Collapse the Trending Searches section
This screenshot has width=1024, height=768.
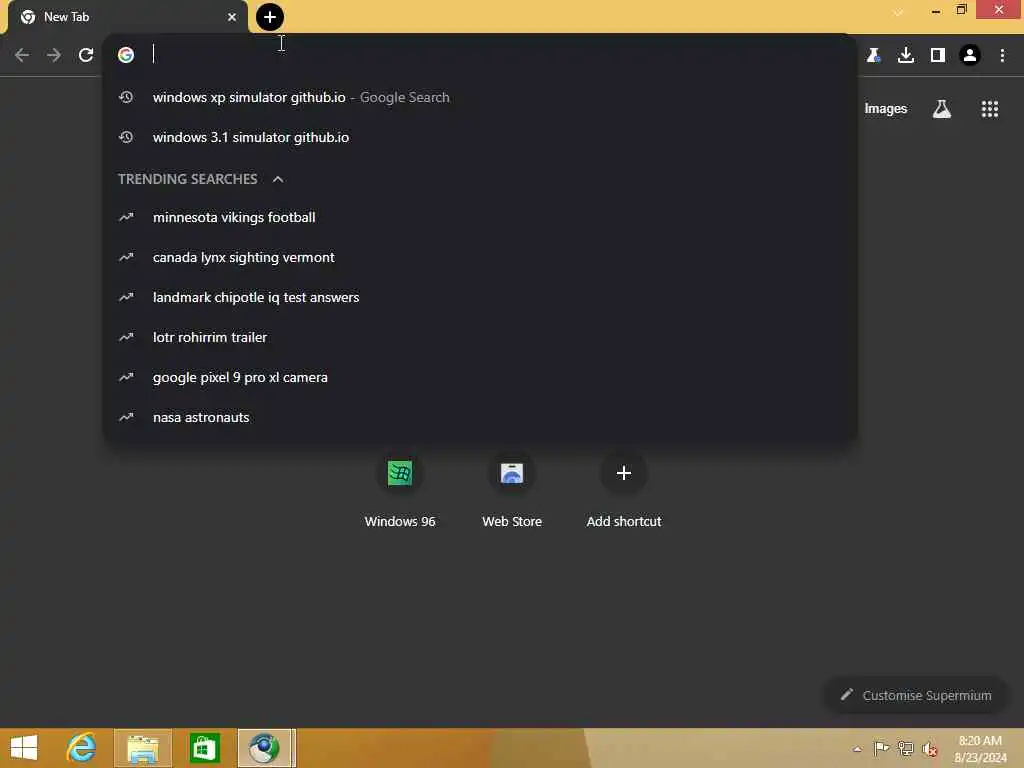[x=278, y=179]
